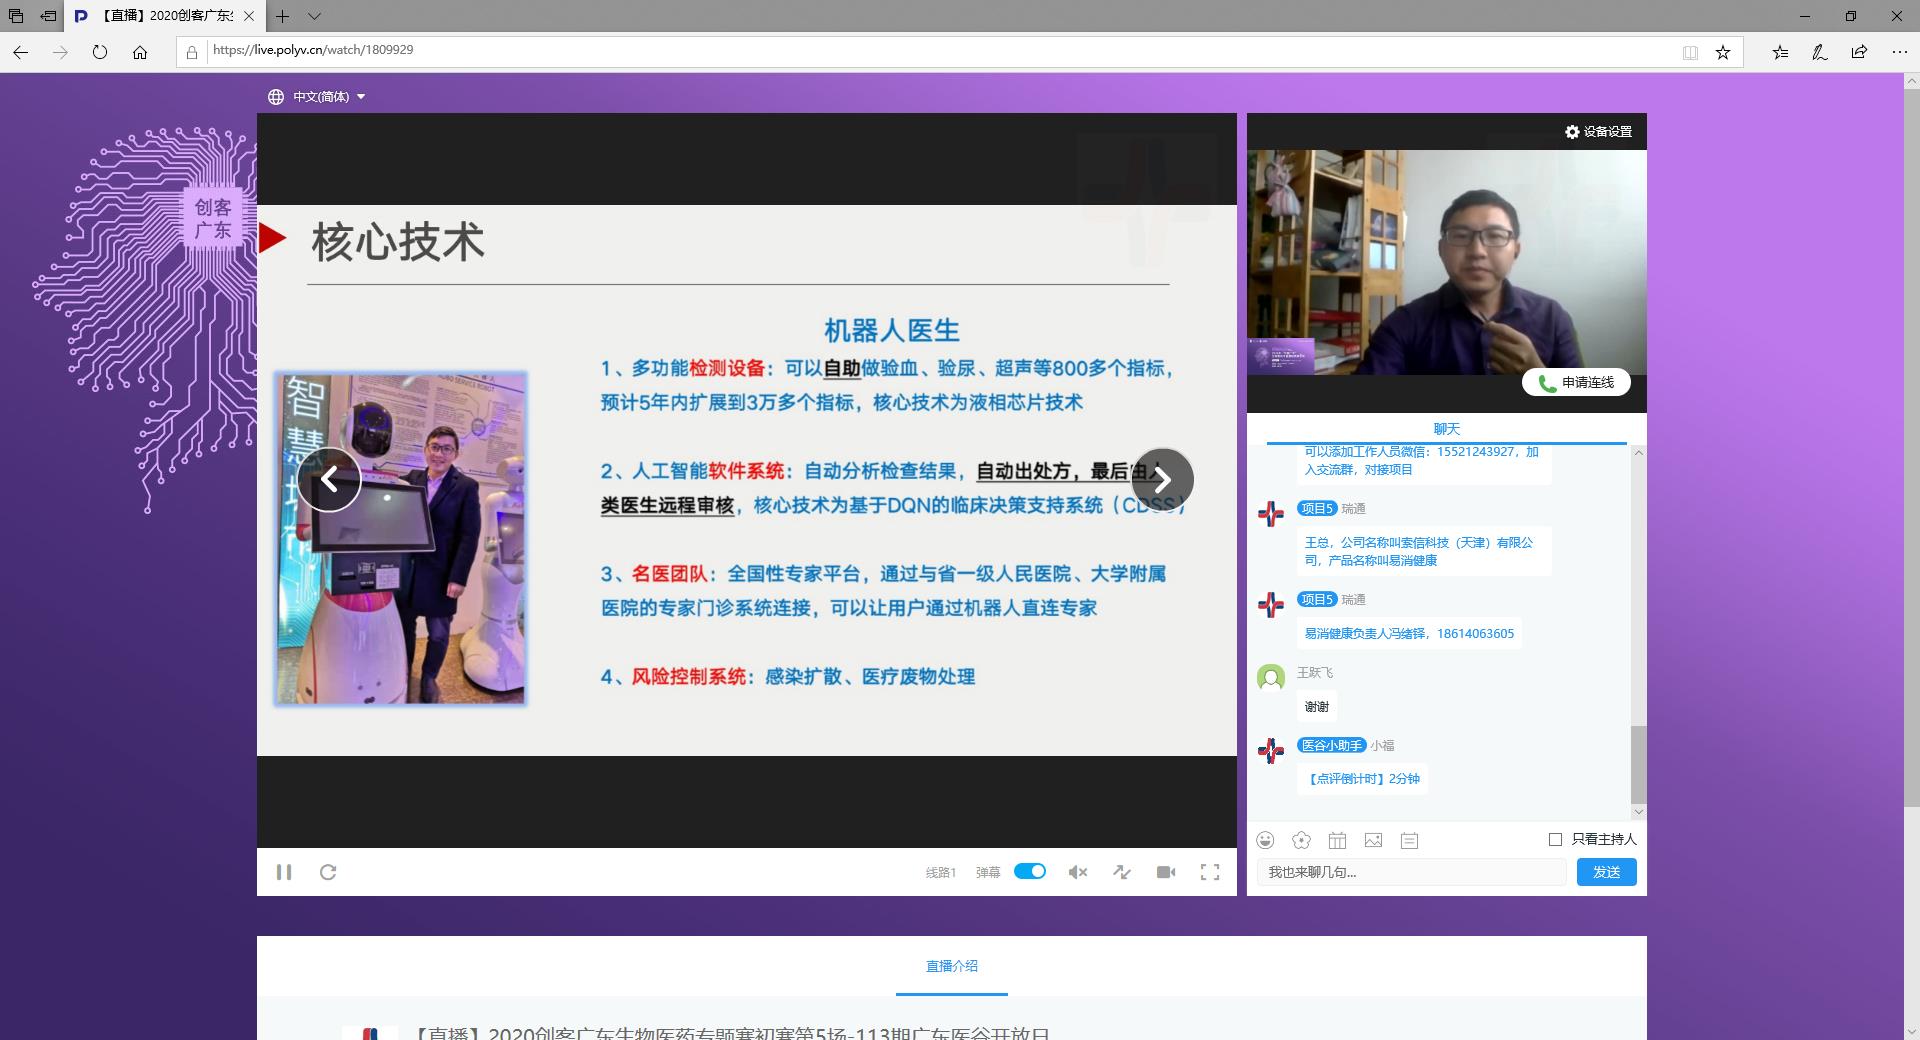Click the flower/sticker icon in chat toolbar

point(1302,841)
